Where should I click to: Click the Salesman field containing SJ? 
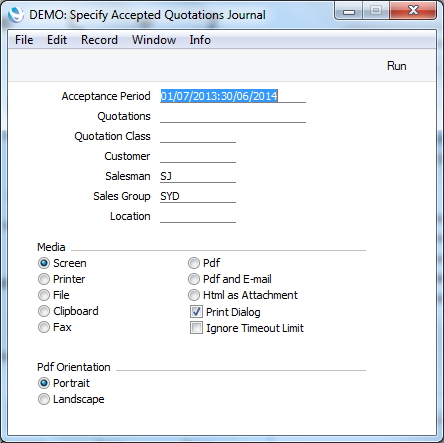(x=198, y=176)
